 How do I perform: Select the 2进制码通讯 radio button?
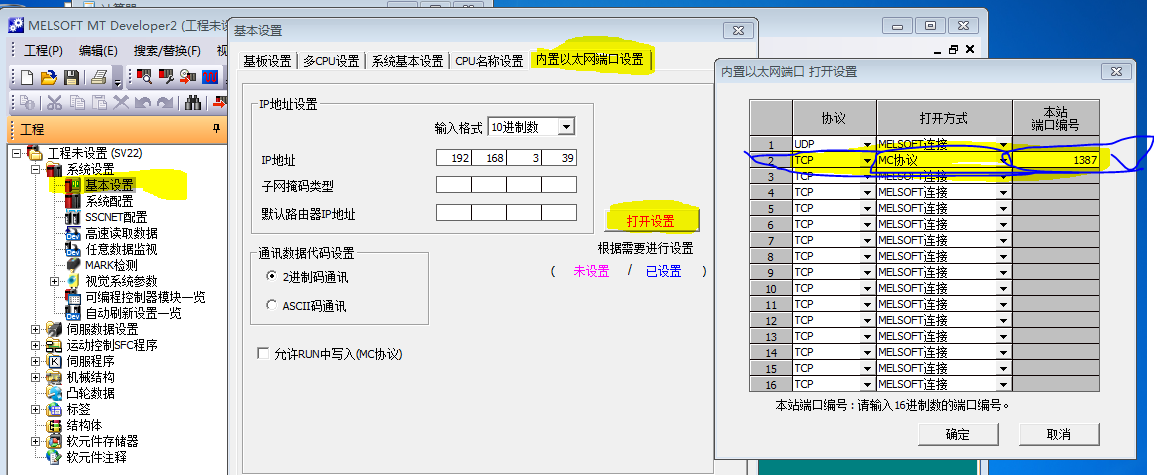(272, 276)
